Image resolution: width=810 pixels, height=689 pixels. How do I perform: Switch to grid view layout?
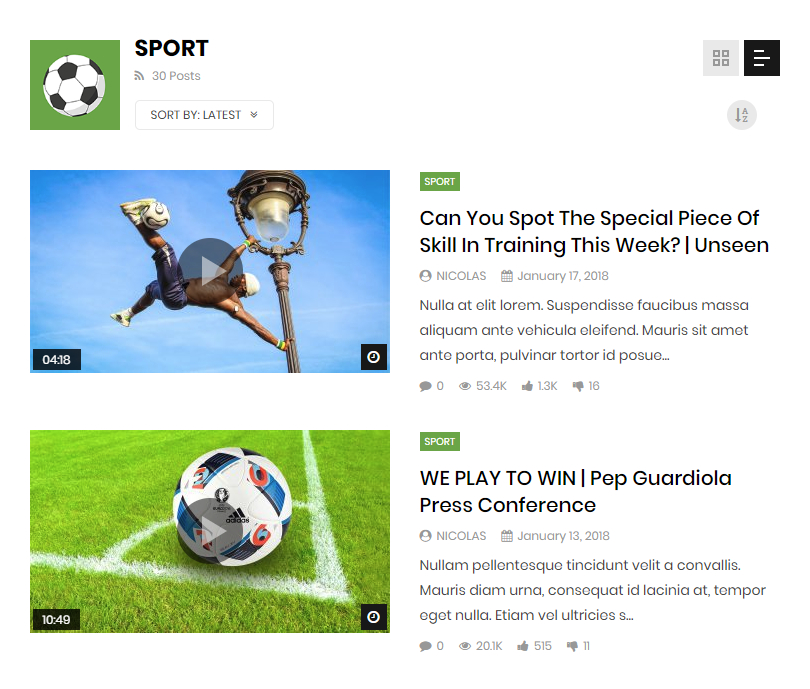pos(721,58)
